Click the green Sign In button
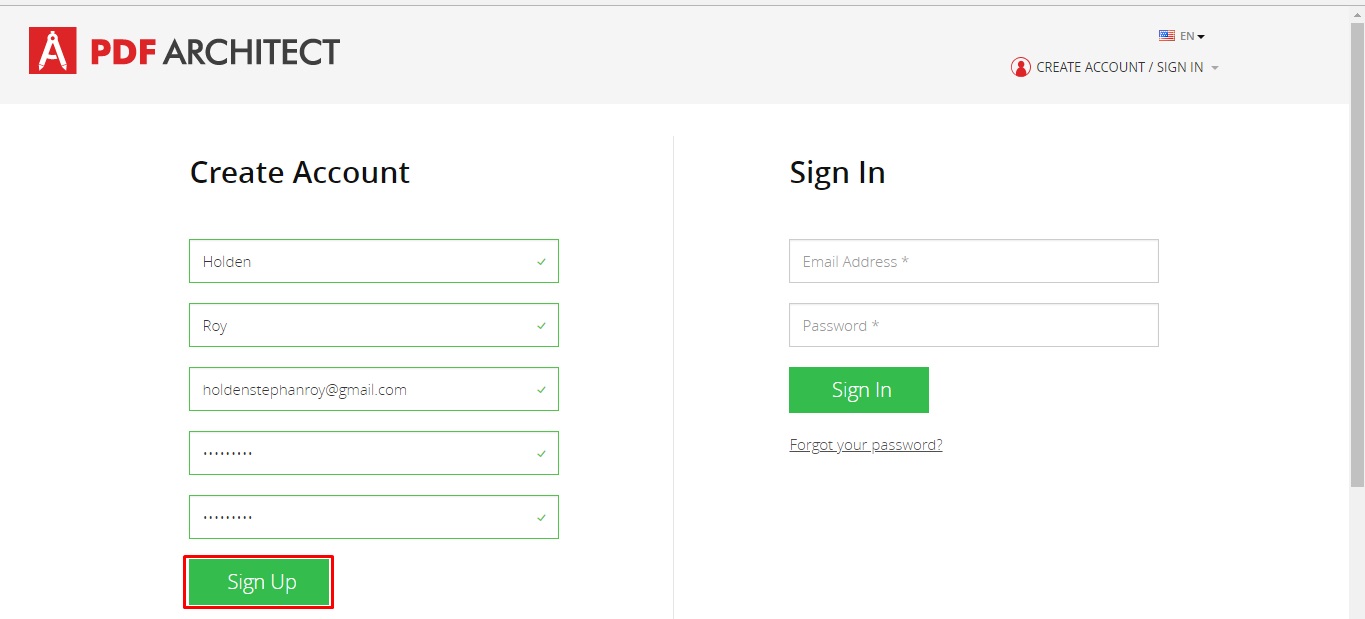 pyautogui.click(x=859, y=390)
